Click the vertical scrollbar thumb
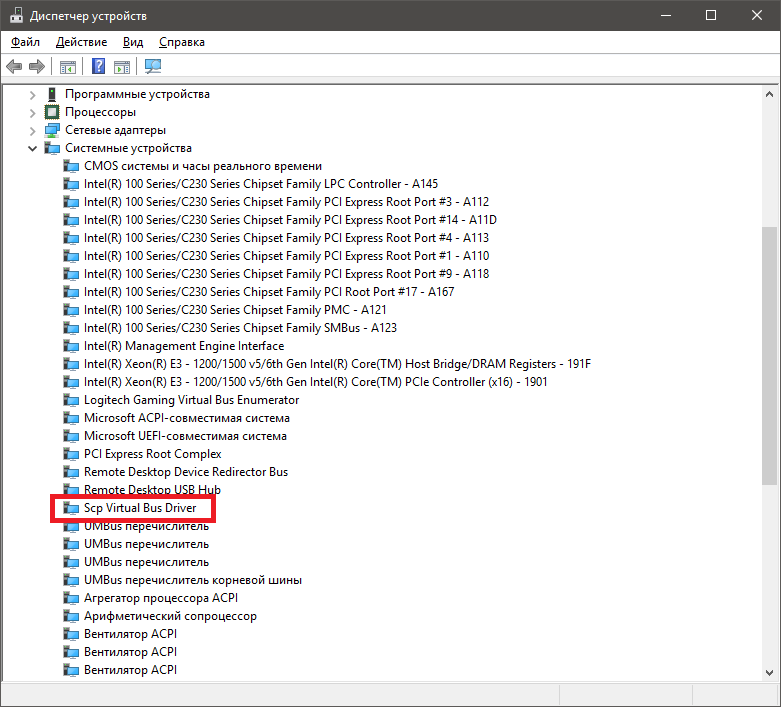 click(x=769, y=356)
